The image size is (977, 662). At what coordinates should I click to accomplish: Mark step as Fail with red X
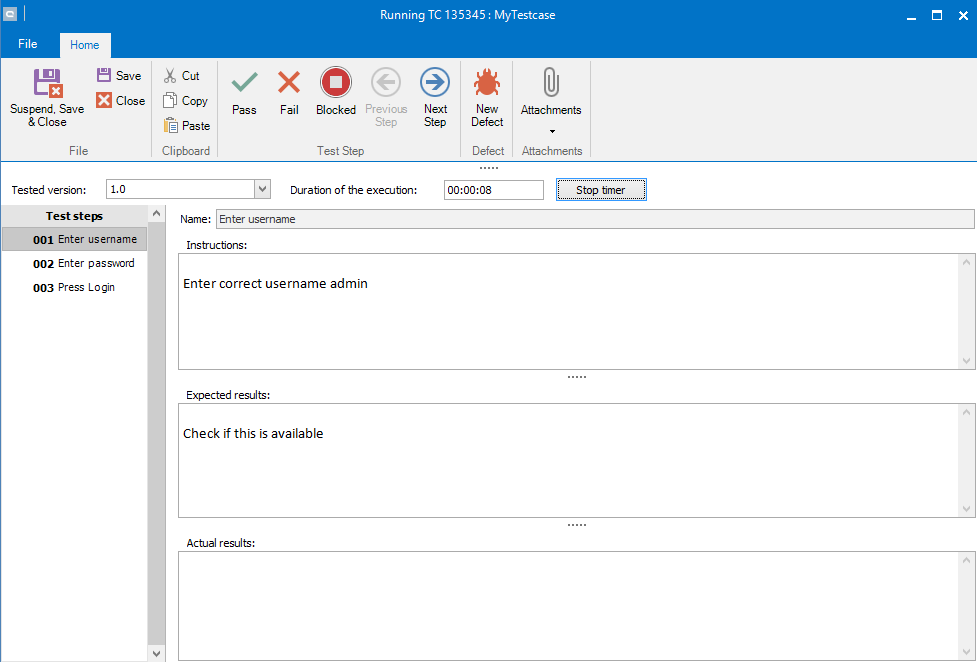tap(289, 83)
